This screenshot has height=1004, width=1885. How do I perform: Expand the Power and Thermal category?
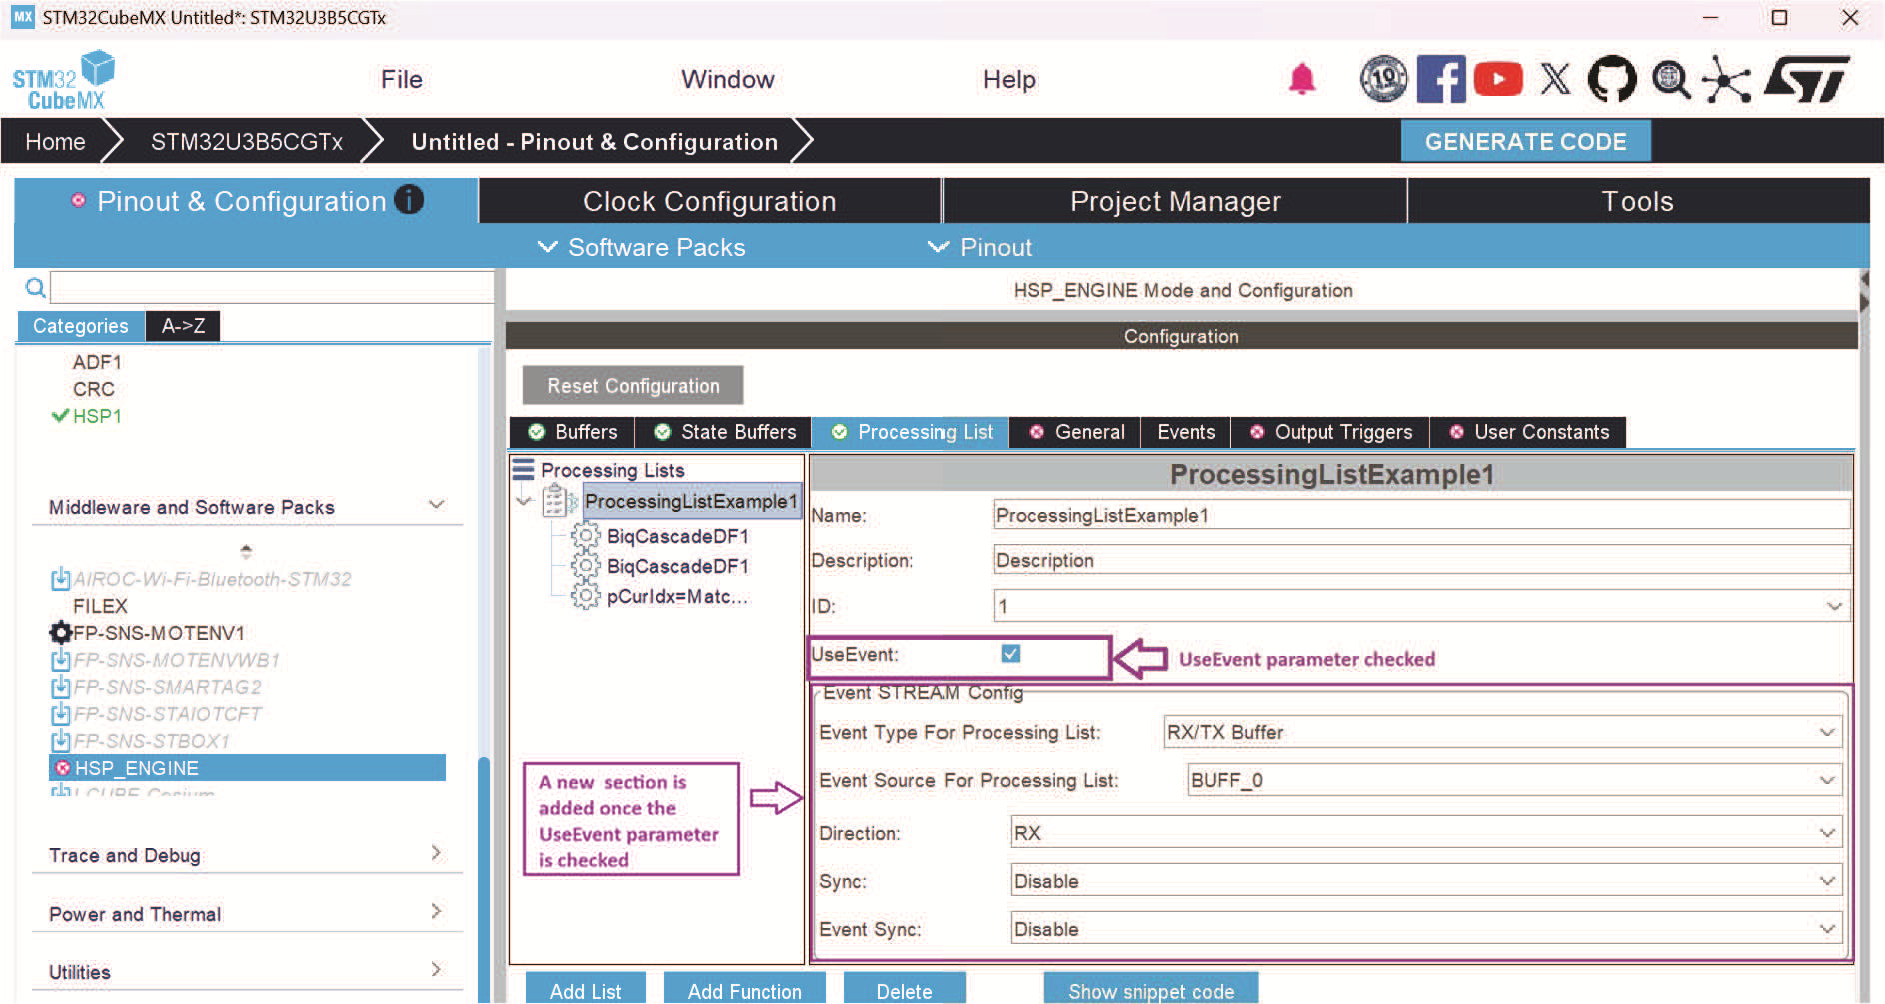coord(436,911)
